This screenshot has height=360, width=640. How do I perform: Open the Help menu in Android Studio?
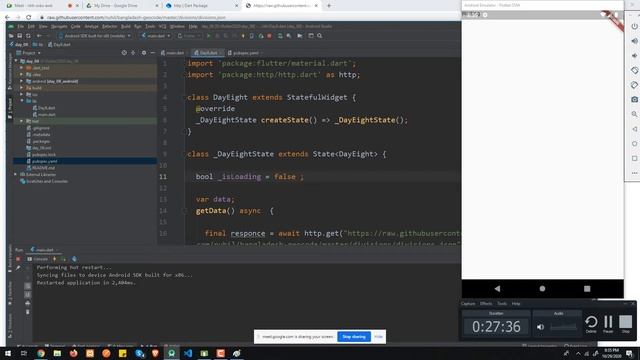coord(193,27)
